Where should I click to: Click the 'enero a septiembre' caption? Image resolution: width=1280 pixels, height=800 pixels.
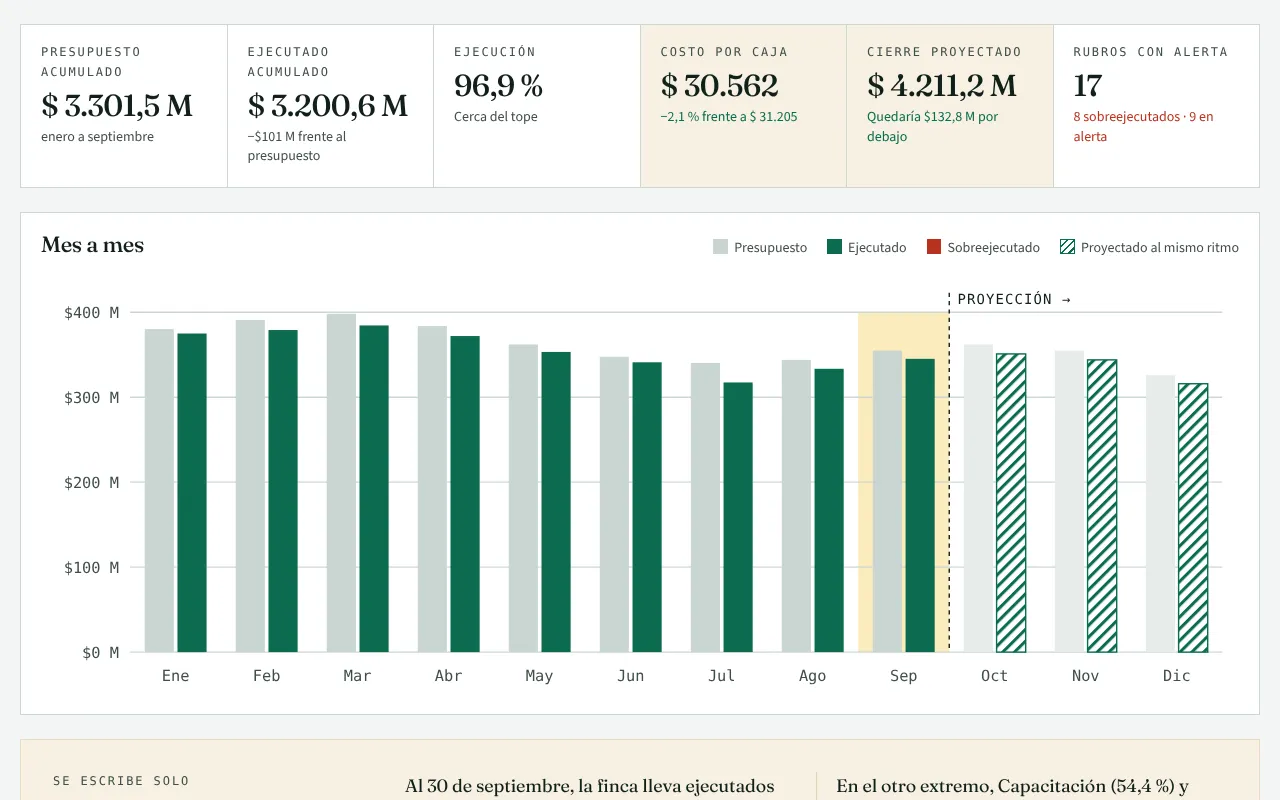pos(98,136)
